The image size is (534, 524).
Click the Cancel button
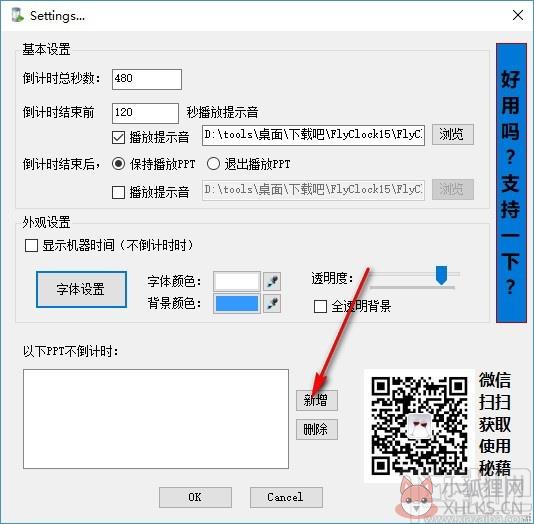(x=286, y=497)
